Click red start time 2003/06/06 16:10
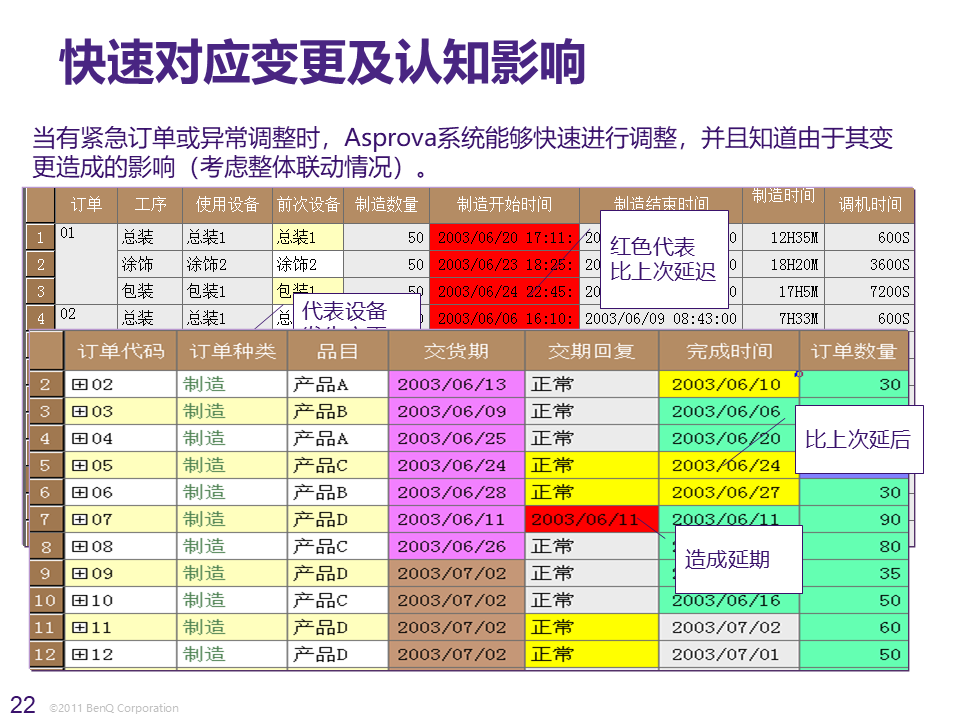 504,318
